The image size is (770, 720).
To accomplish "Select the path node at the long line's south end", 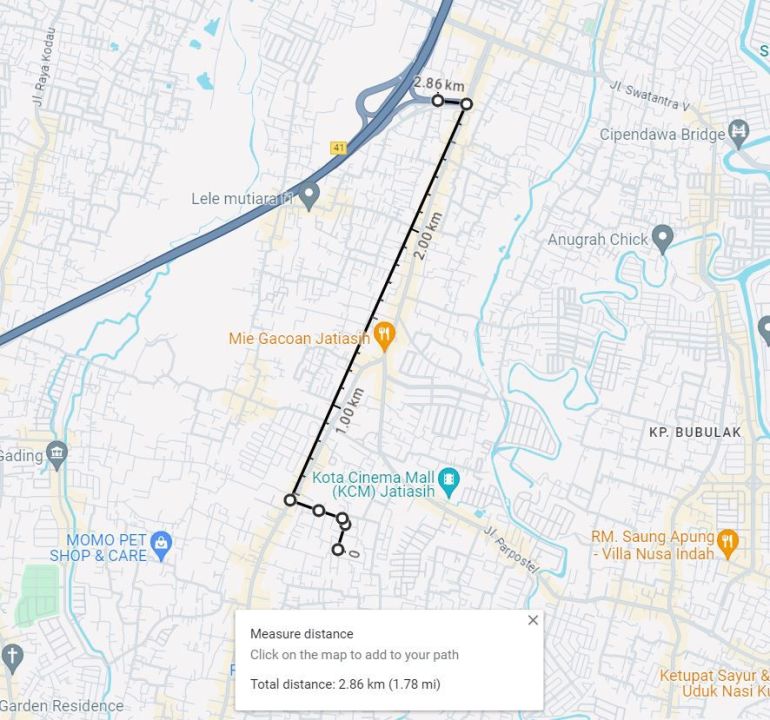I will pos(290,500).
